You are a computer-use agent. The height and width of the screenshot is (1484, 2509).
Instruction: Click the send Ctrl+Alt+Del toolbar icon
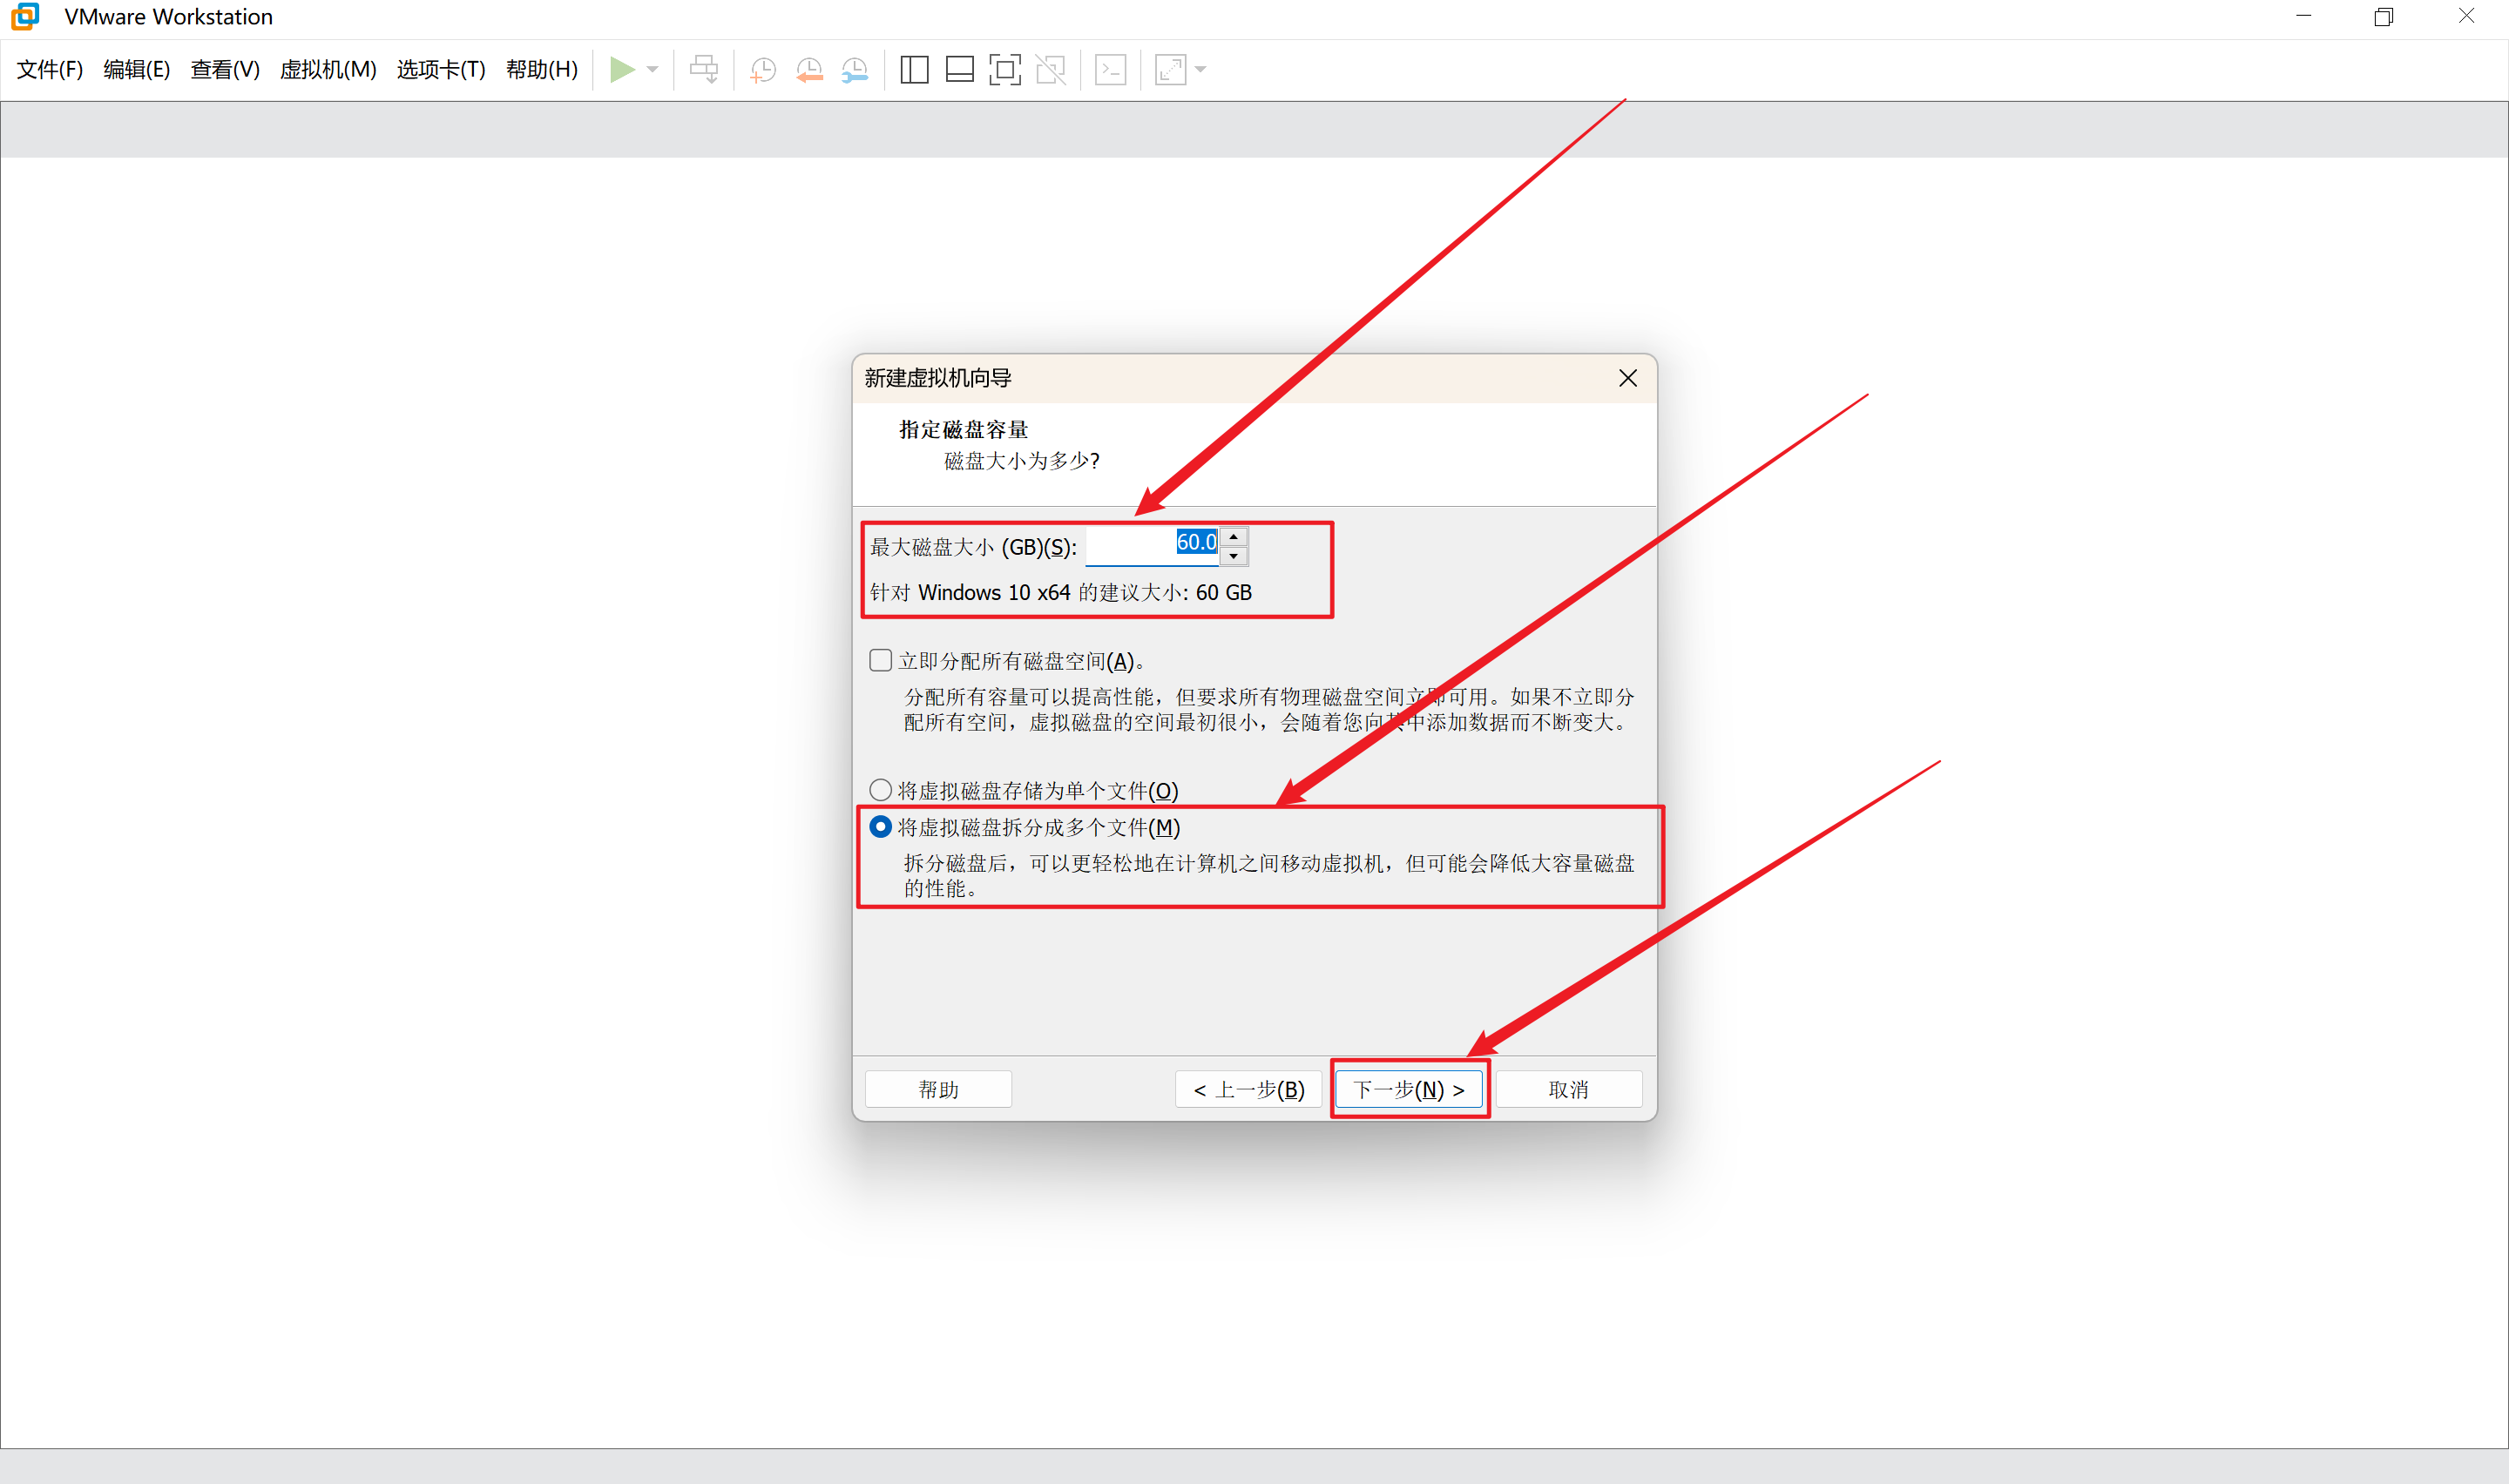pyautogui.click(x=704, y=69)
